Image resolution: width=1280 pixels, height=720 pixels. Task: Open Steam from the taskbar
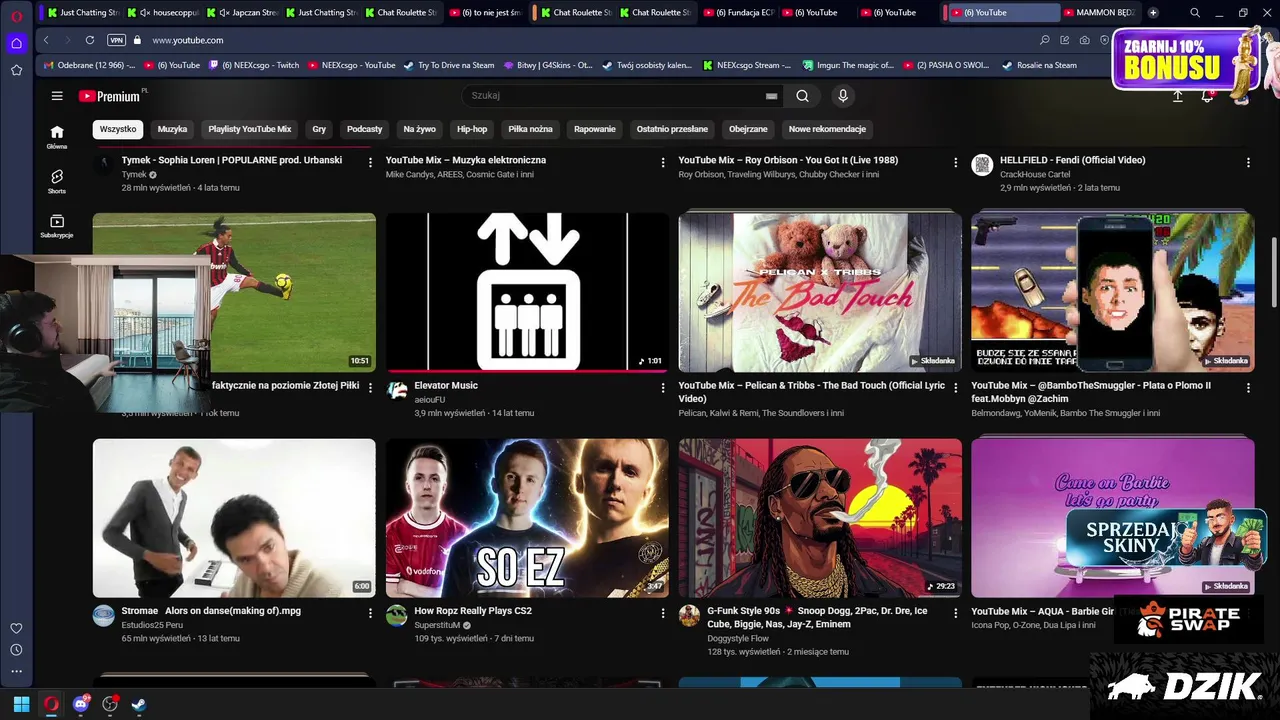139,704
